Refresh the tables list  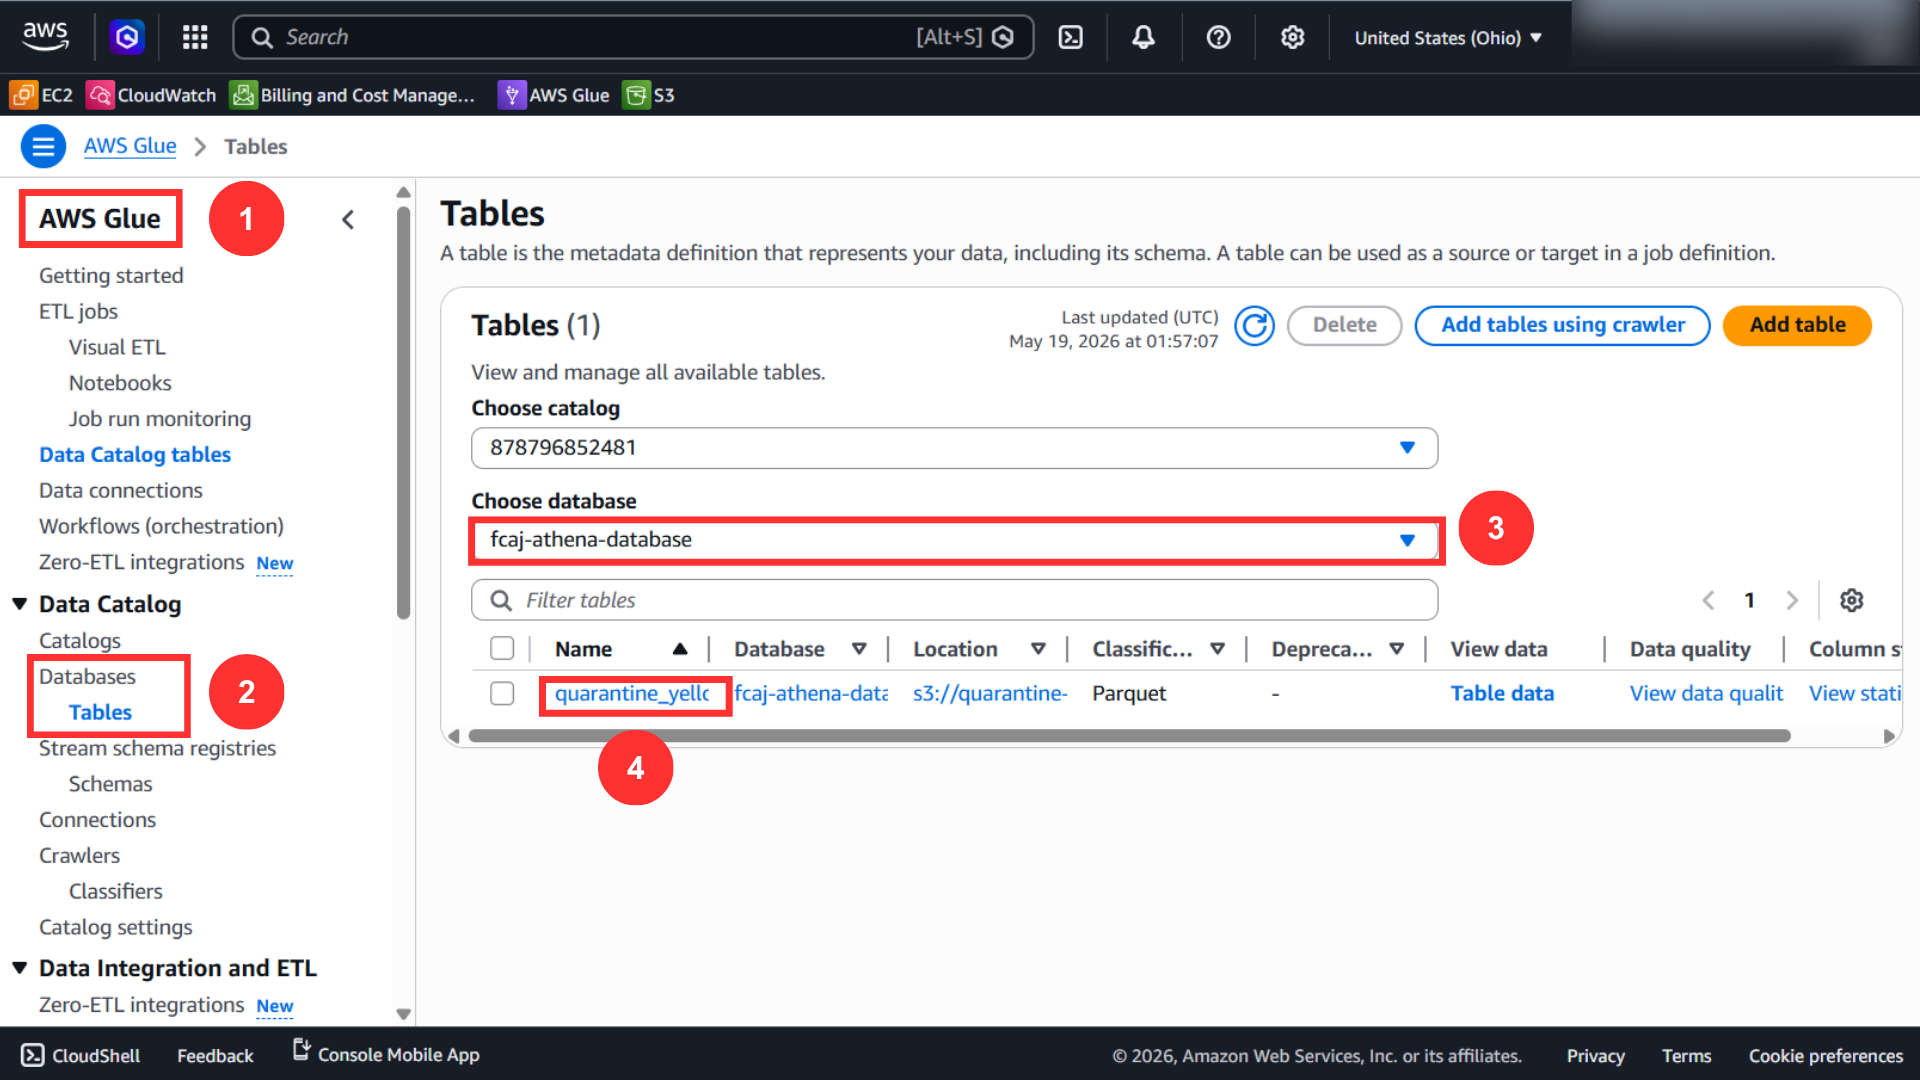1254,326
